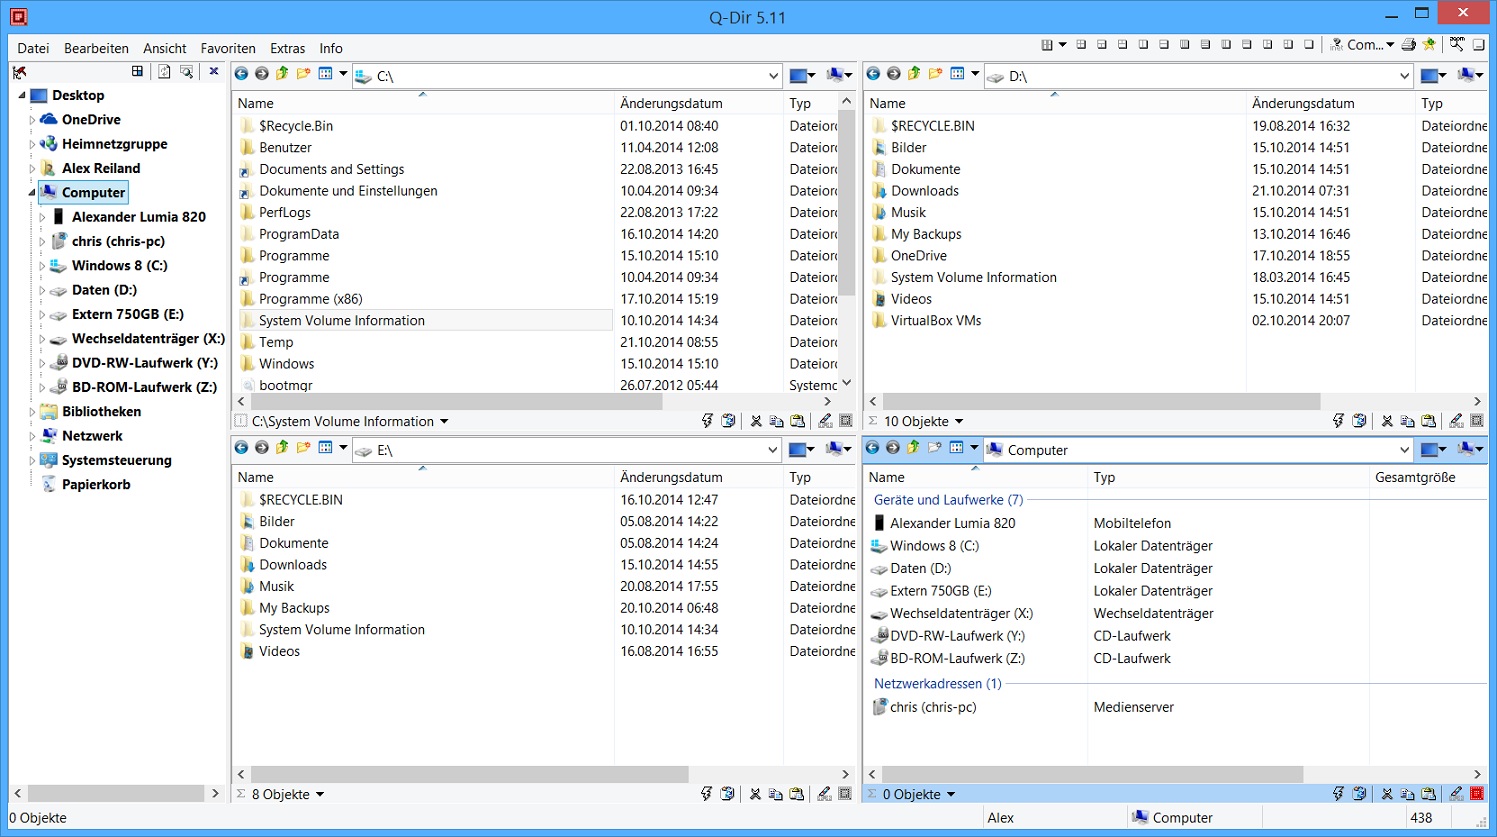This screenshot has width=1497, height=837.
Task: Select the second pane layout button in toolbar
Action: coord(1101,45)
